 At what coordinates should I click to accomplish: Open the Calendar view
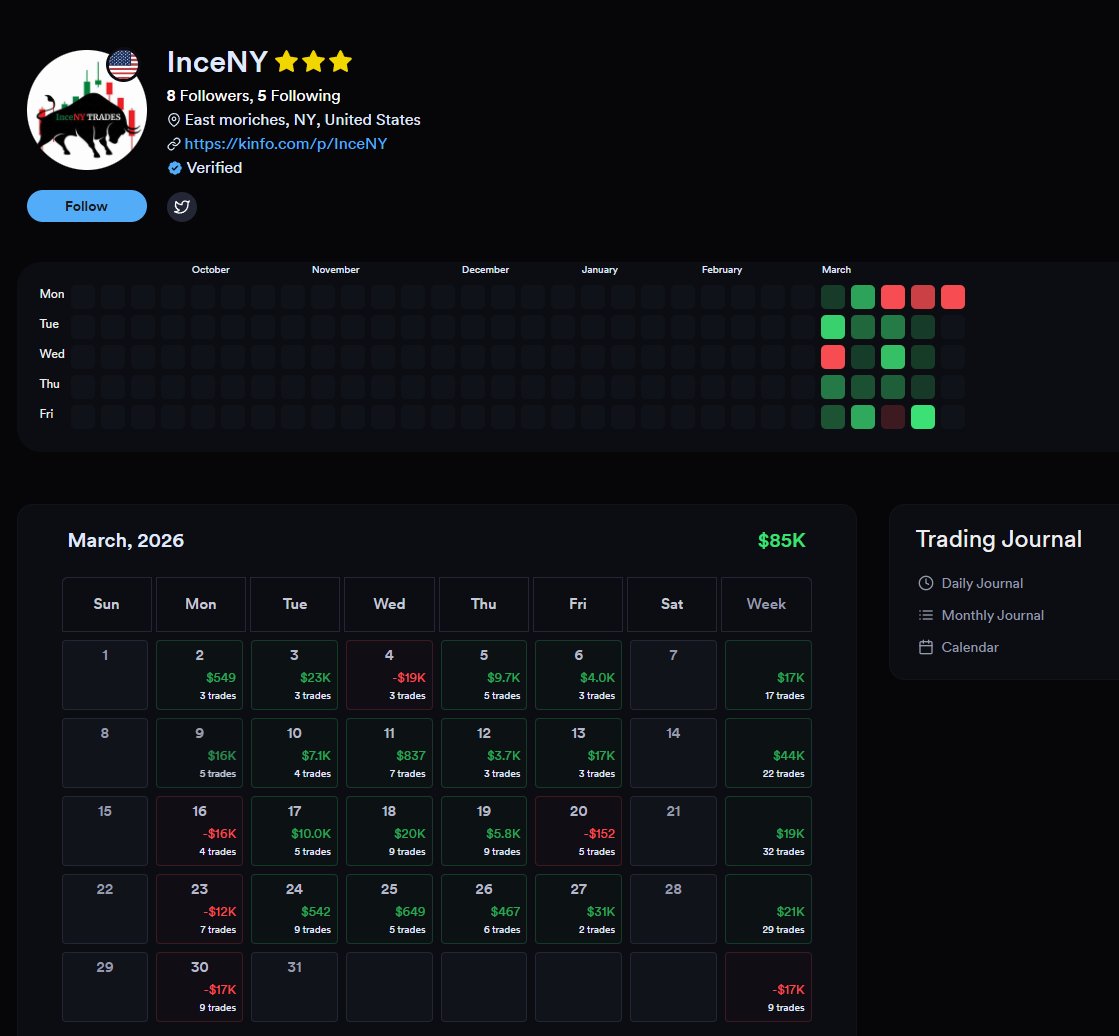[x=970, y=647]
